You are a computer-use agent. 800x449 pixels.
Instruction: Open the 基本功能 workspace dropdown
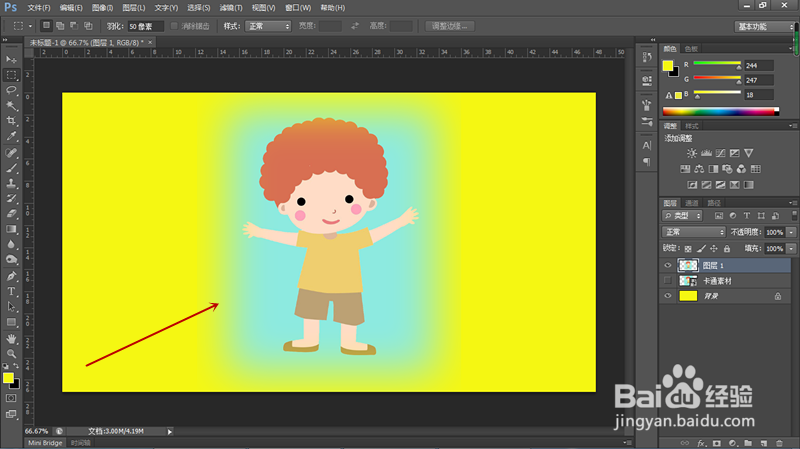[x=764, y=27]
